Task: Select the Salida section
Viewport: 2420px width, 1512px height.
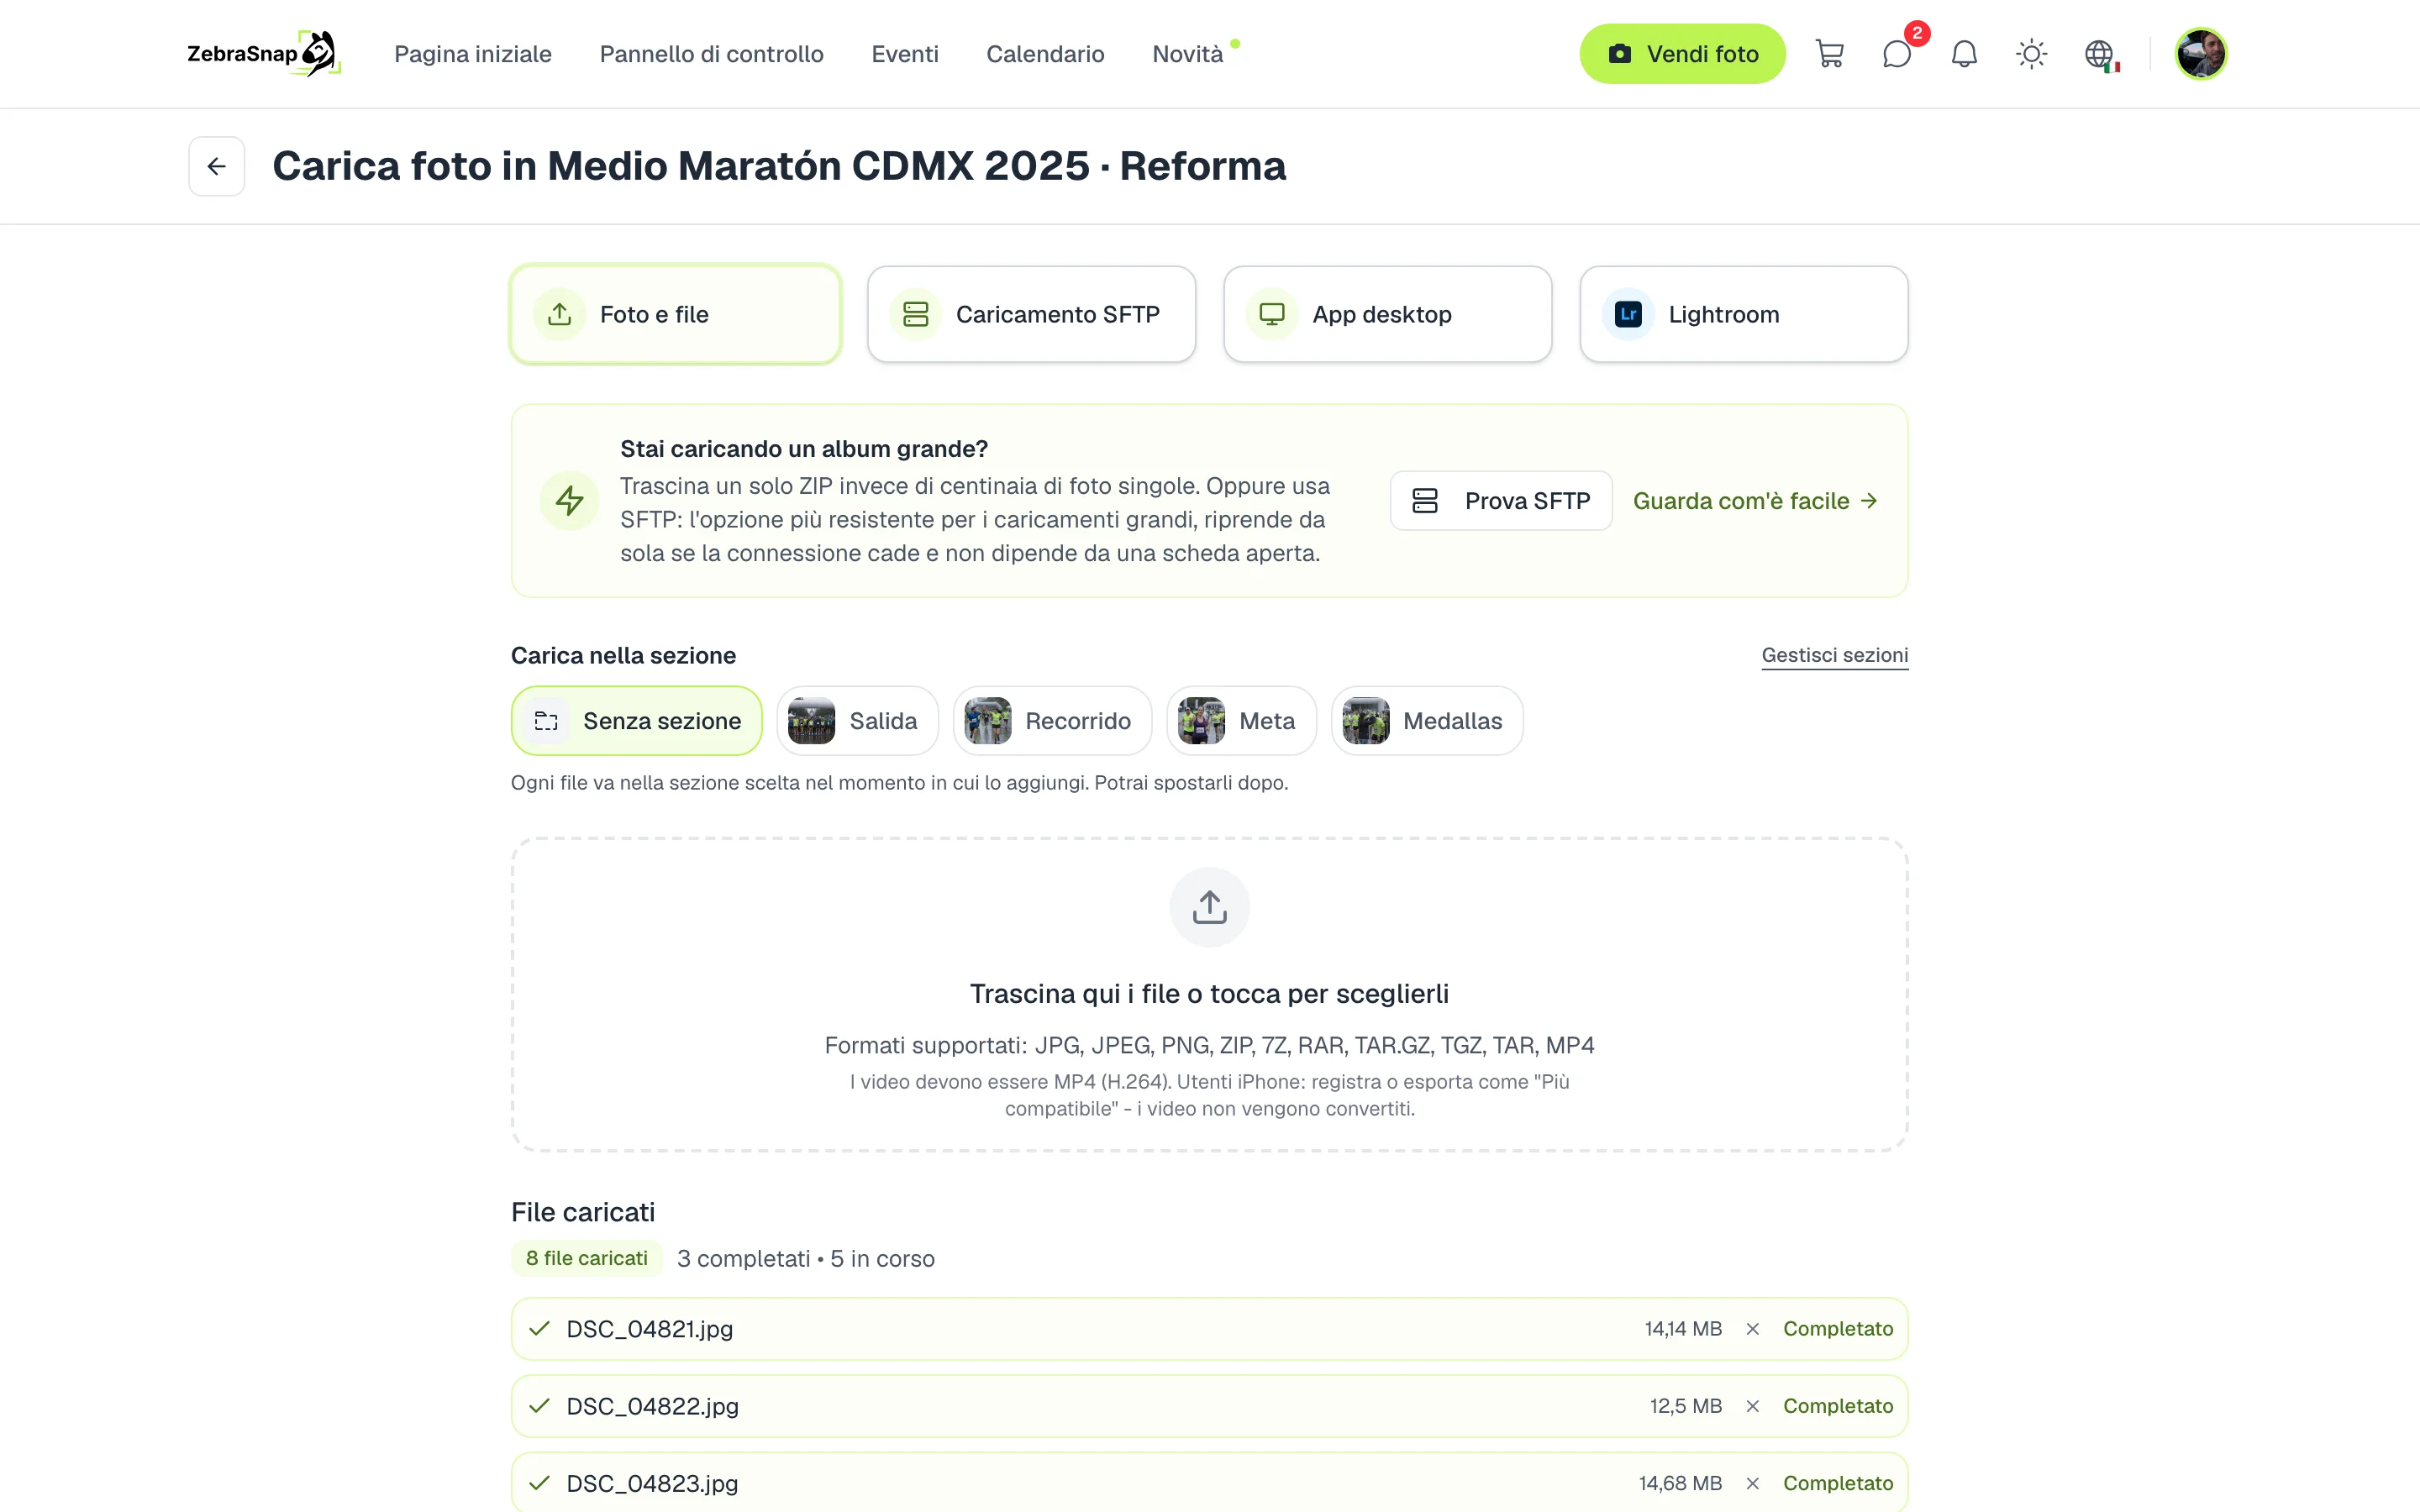Action: (858, 721)
